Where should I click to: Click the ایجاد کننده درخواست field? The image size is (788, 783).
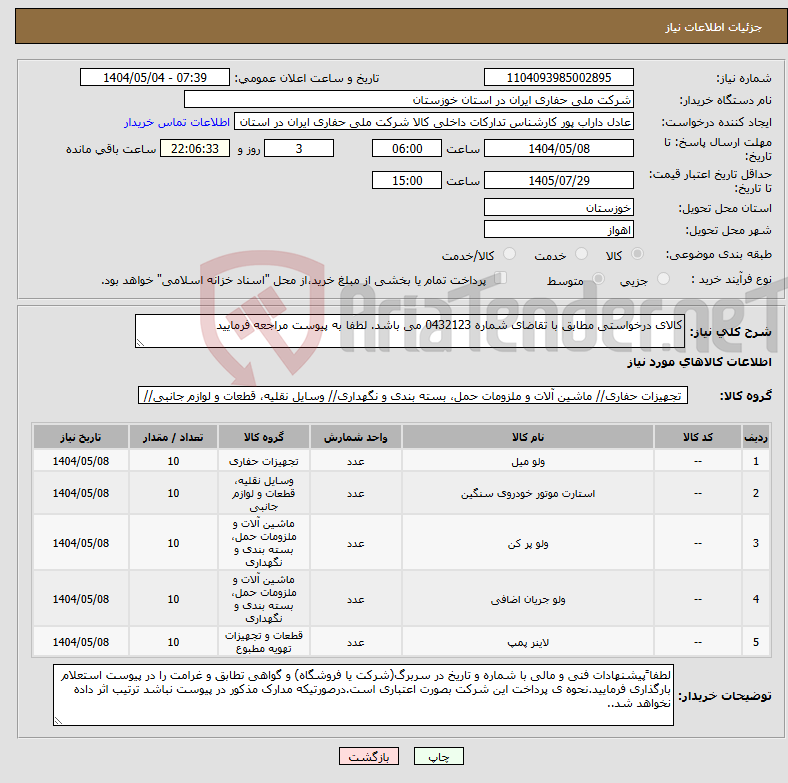click(434, 122)
